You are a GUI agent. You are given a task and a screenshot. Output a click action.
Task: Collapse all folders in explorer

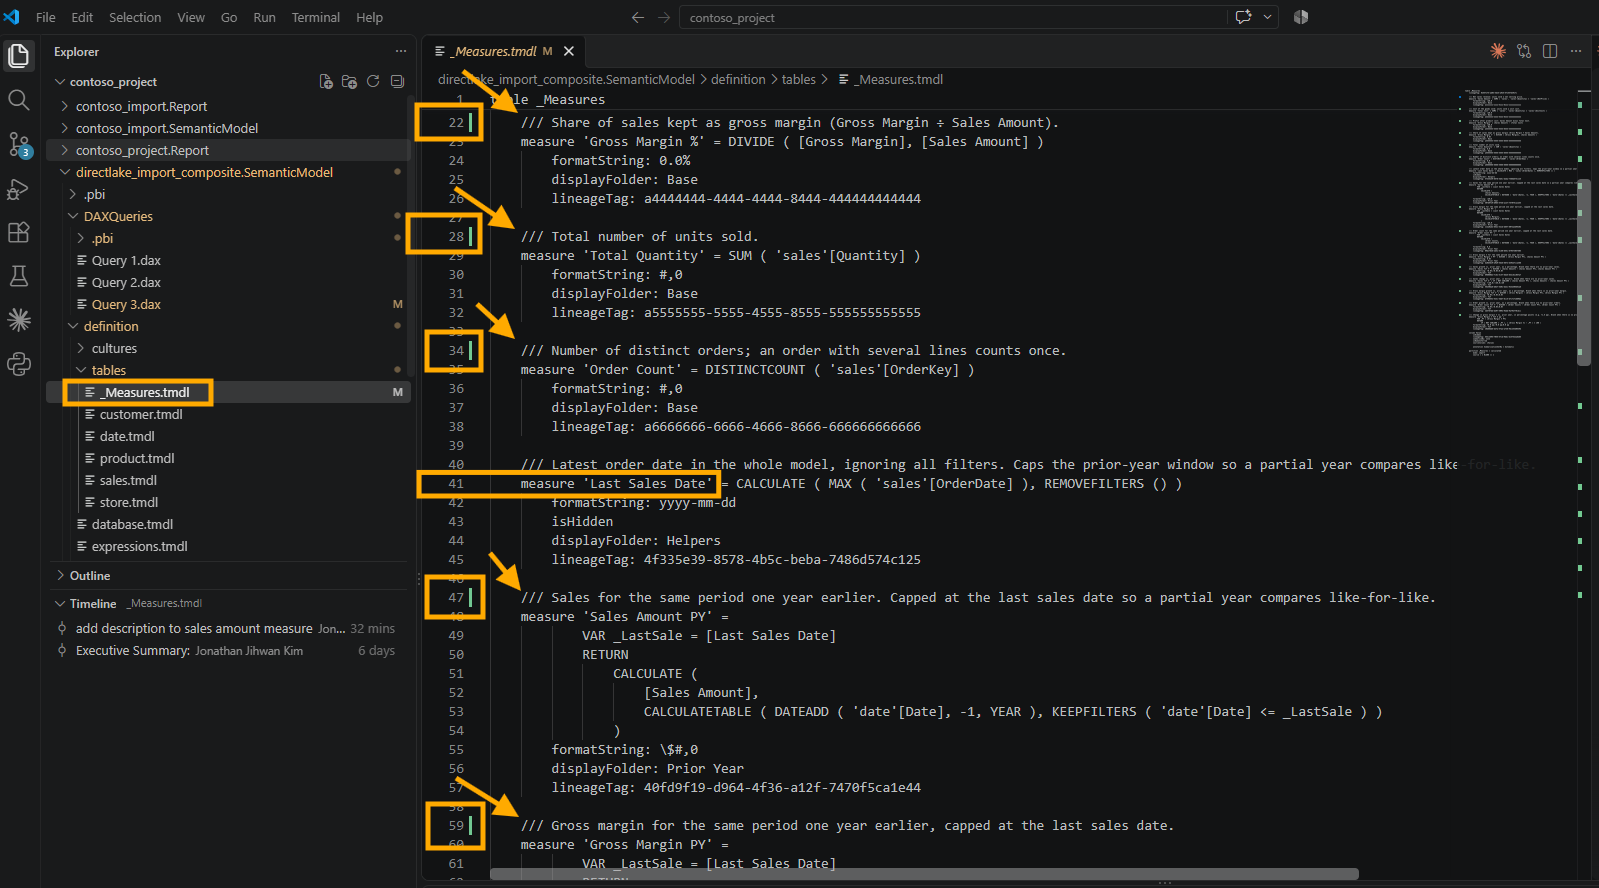tap(397, 82)
